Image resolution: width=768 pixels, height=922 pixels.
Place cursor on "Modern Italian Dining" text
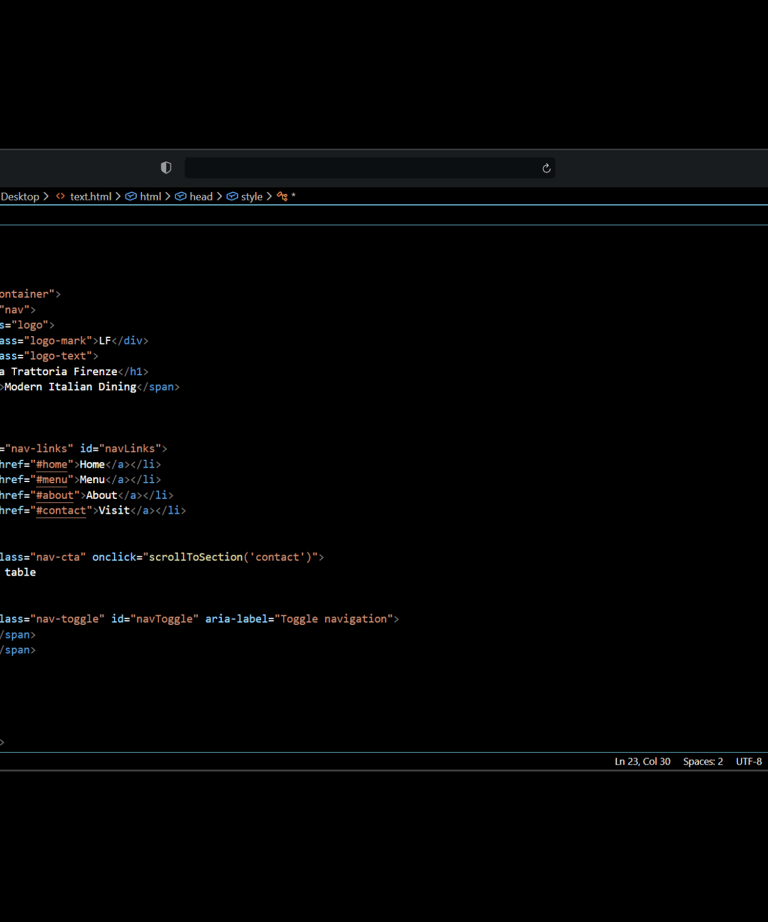(70, 387)
